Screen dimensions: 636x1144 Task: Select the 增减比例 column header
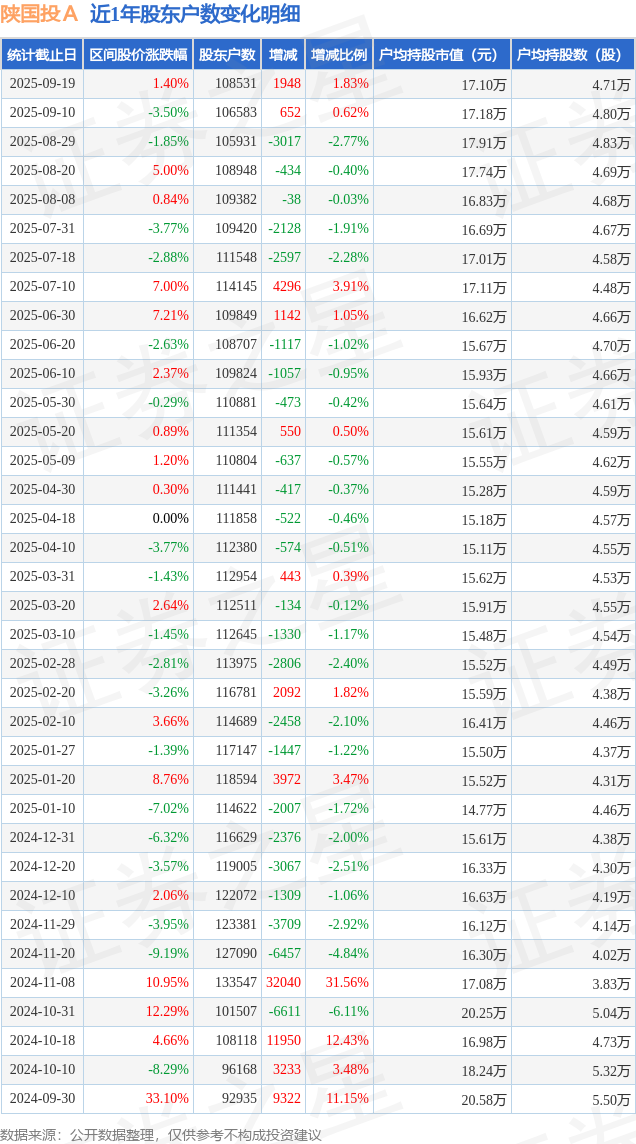click(x=338, y=55)
